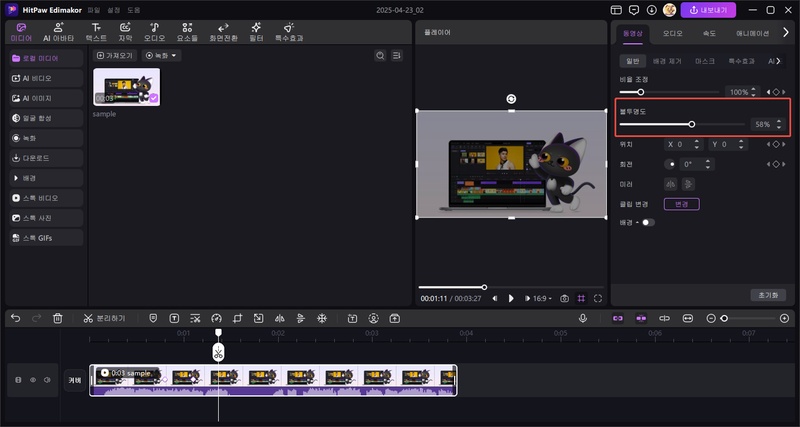This screenshot has width=800, height=427.
Task: Click the 58% opacity stepper arrows
Action: point(779,124)
